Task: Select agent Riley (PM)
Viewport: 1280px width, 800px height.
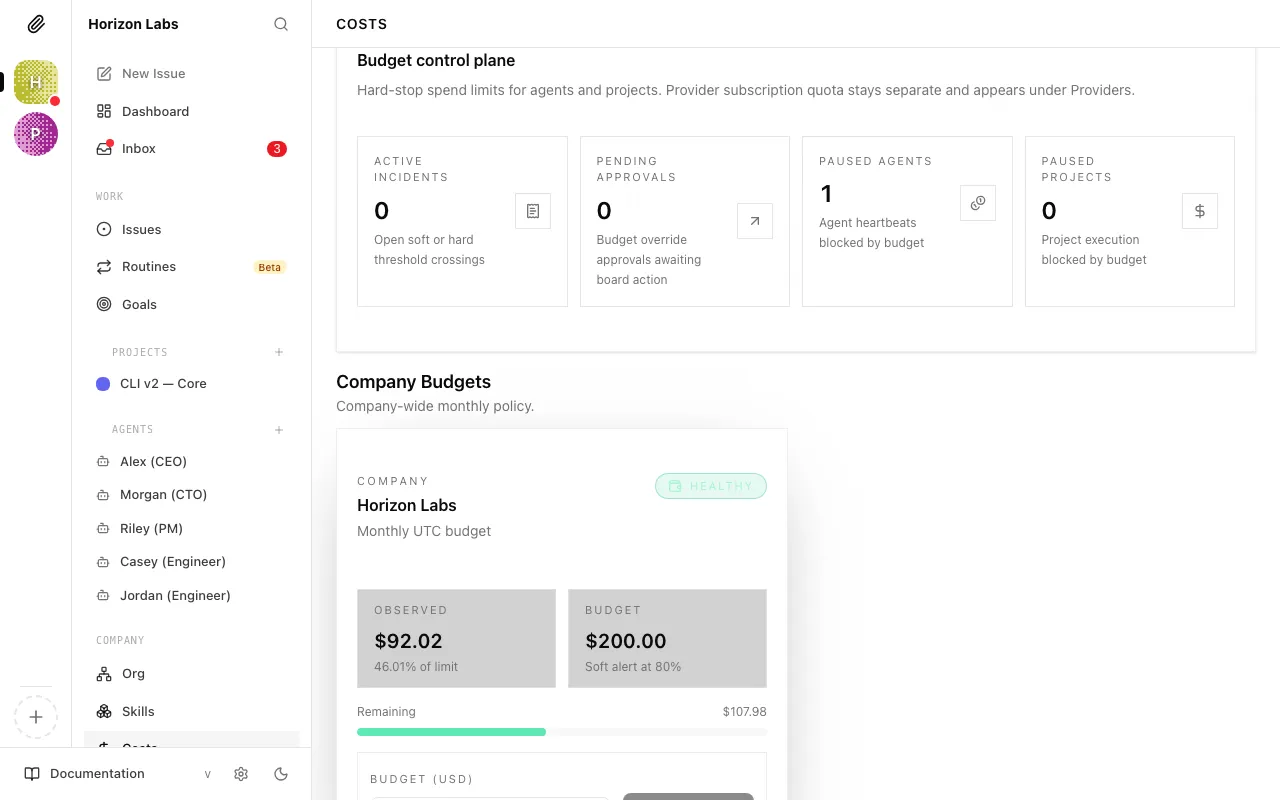Action: coord(191,529)
